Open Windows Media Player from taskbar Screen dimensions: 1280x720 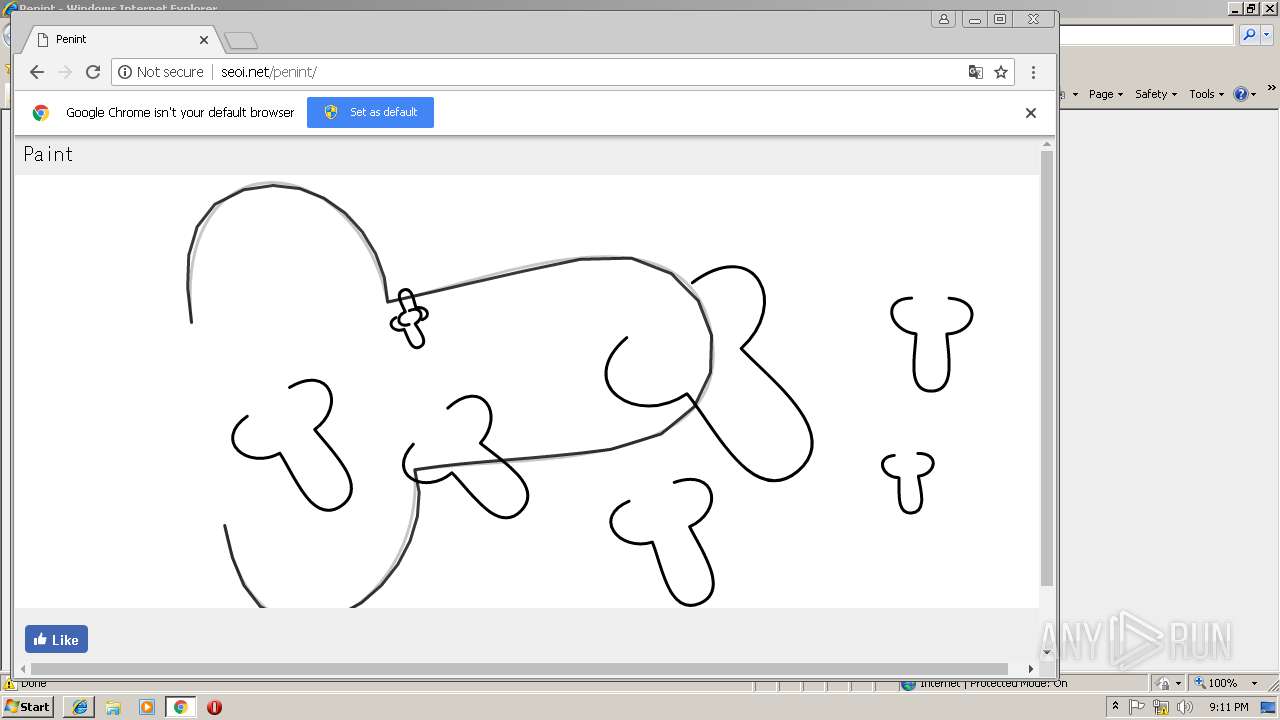pyautogui.click(x=147, y=707)
